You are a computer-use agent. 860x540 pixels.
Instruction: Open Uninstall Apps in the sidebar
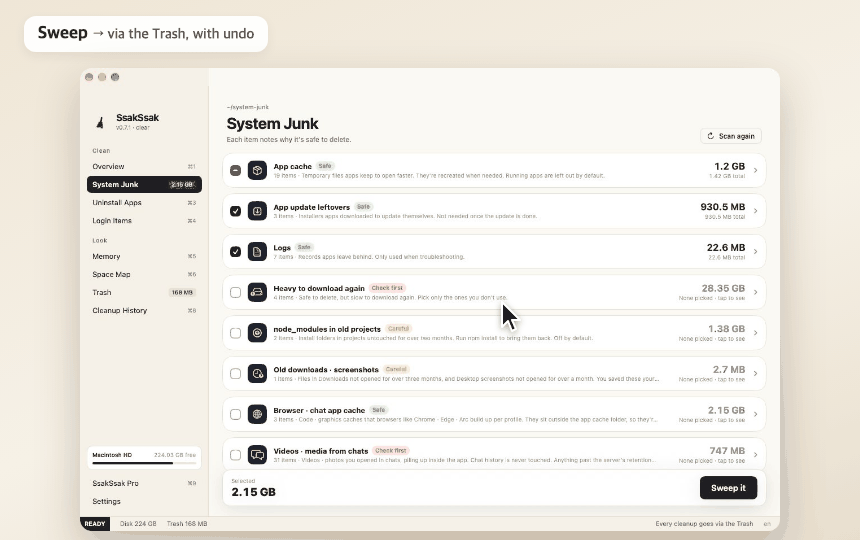click(144, 202)
